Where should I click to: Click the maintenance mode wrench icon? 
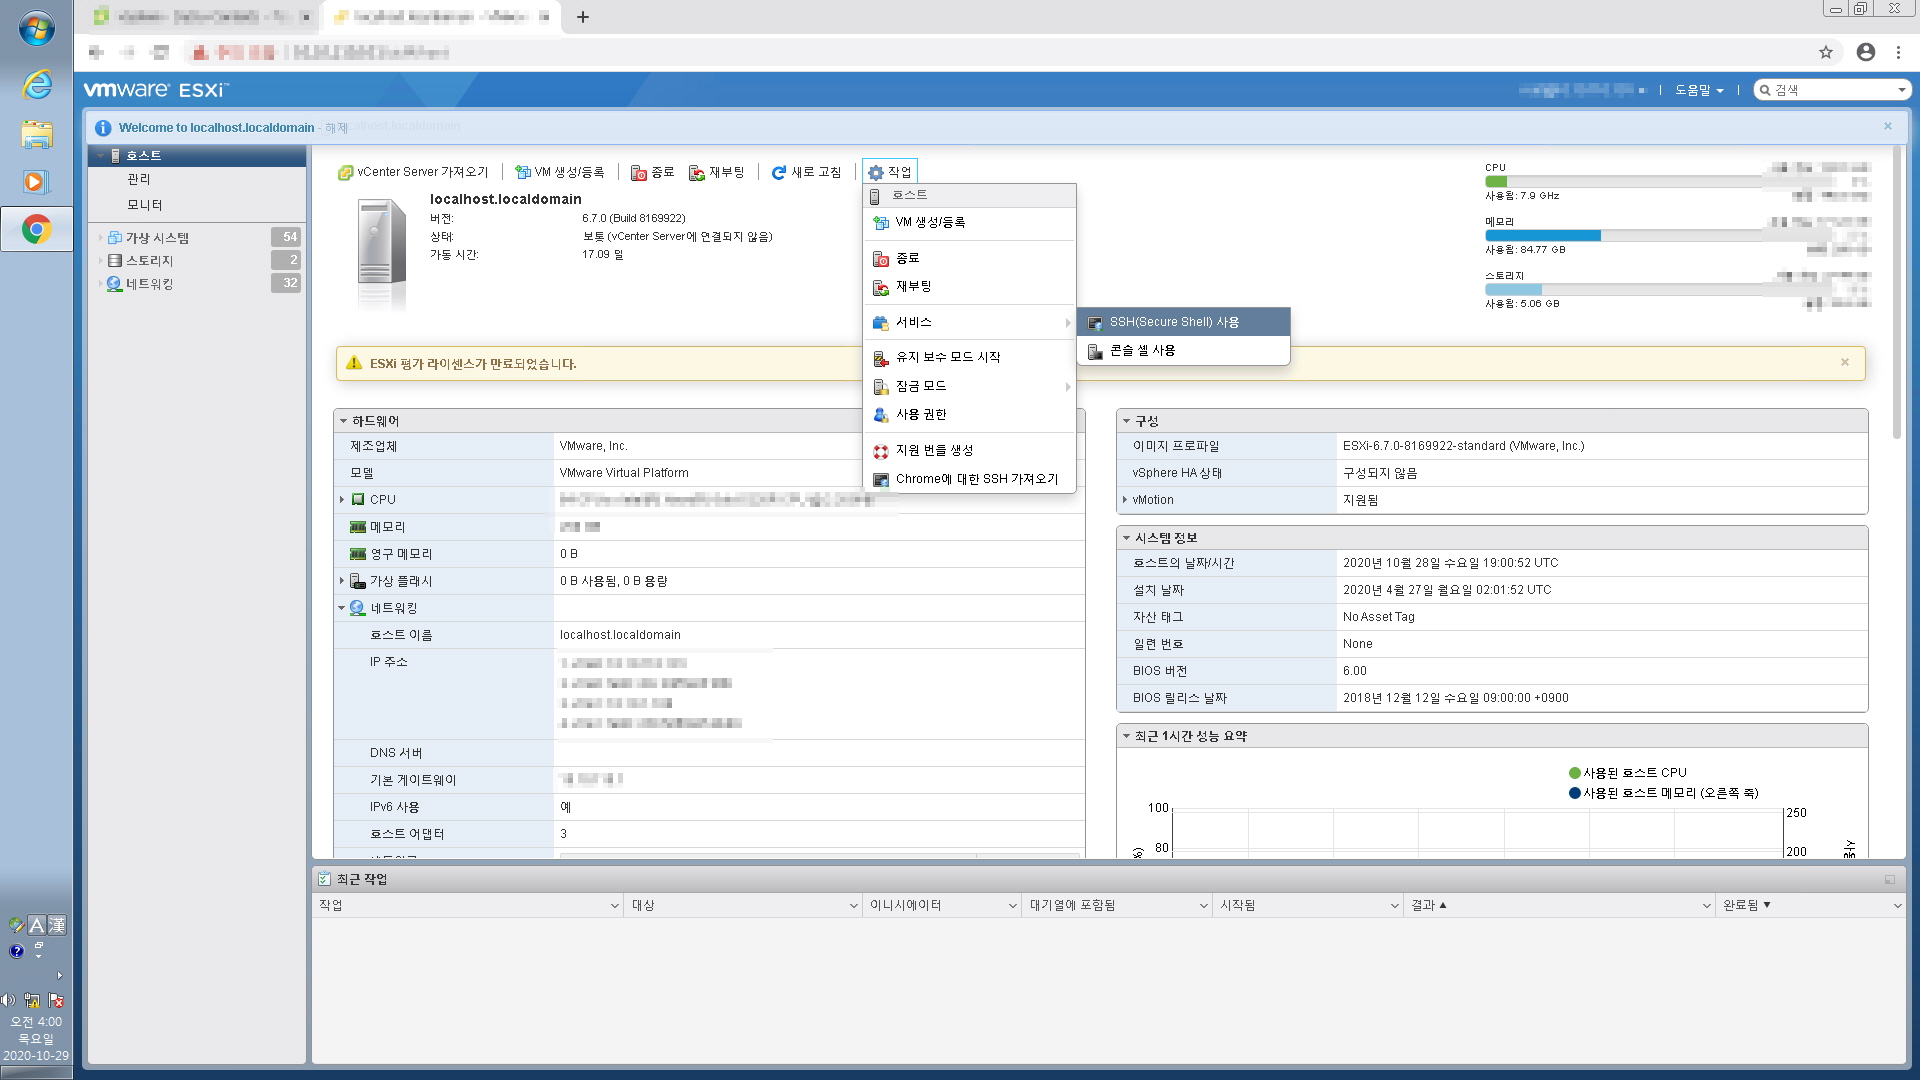pos(881,358)
